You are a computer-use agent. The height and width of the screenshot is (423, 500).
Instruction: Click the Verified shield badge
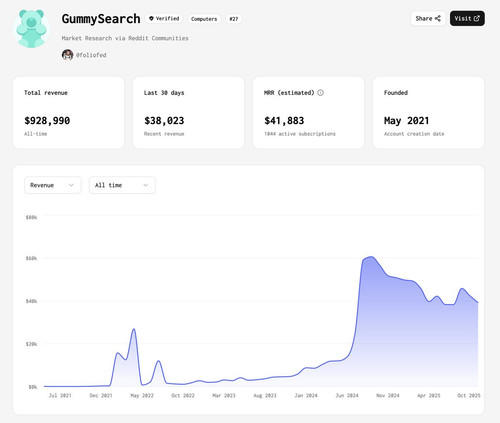tap(164, 19)
